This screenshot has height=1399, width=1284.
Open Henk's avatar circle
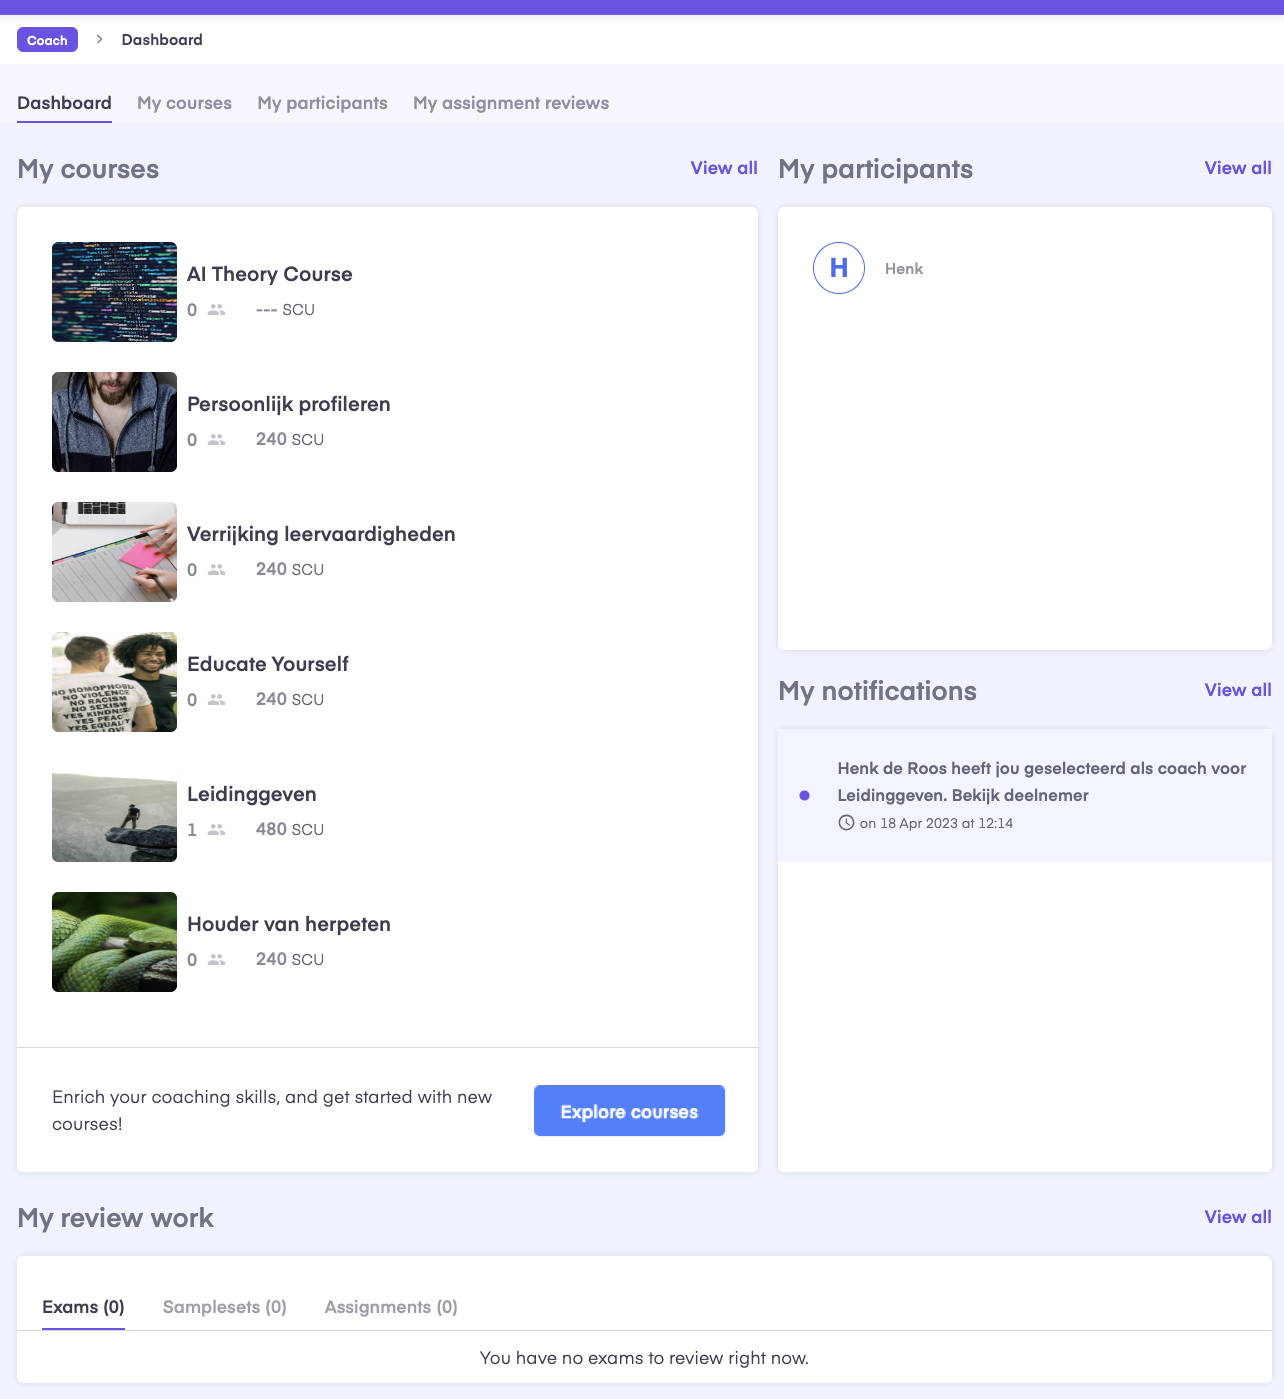pos(838,268)
